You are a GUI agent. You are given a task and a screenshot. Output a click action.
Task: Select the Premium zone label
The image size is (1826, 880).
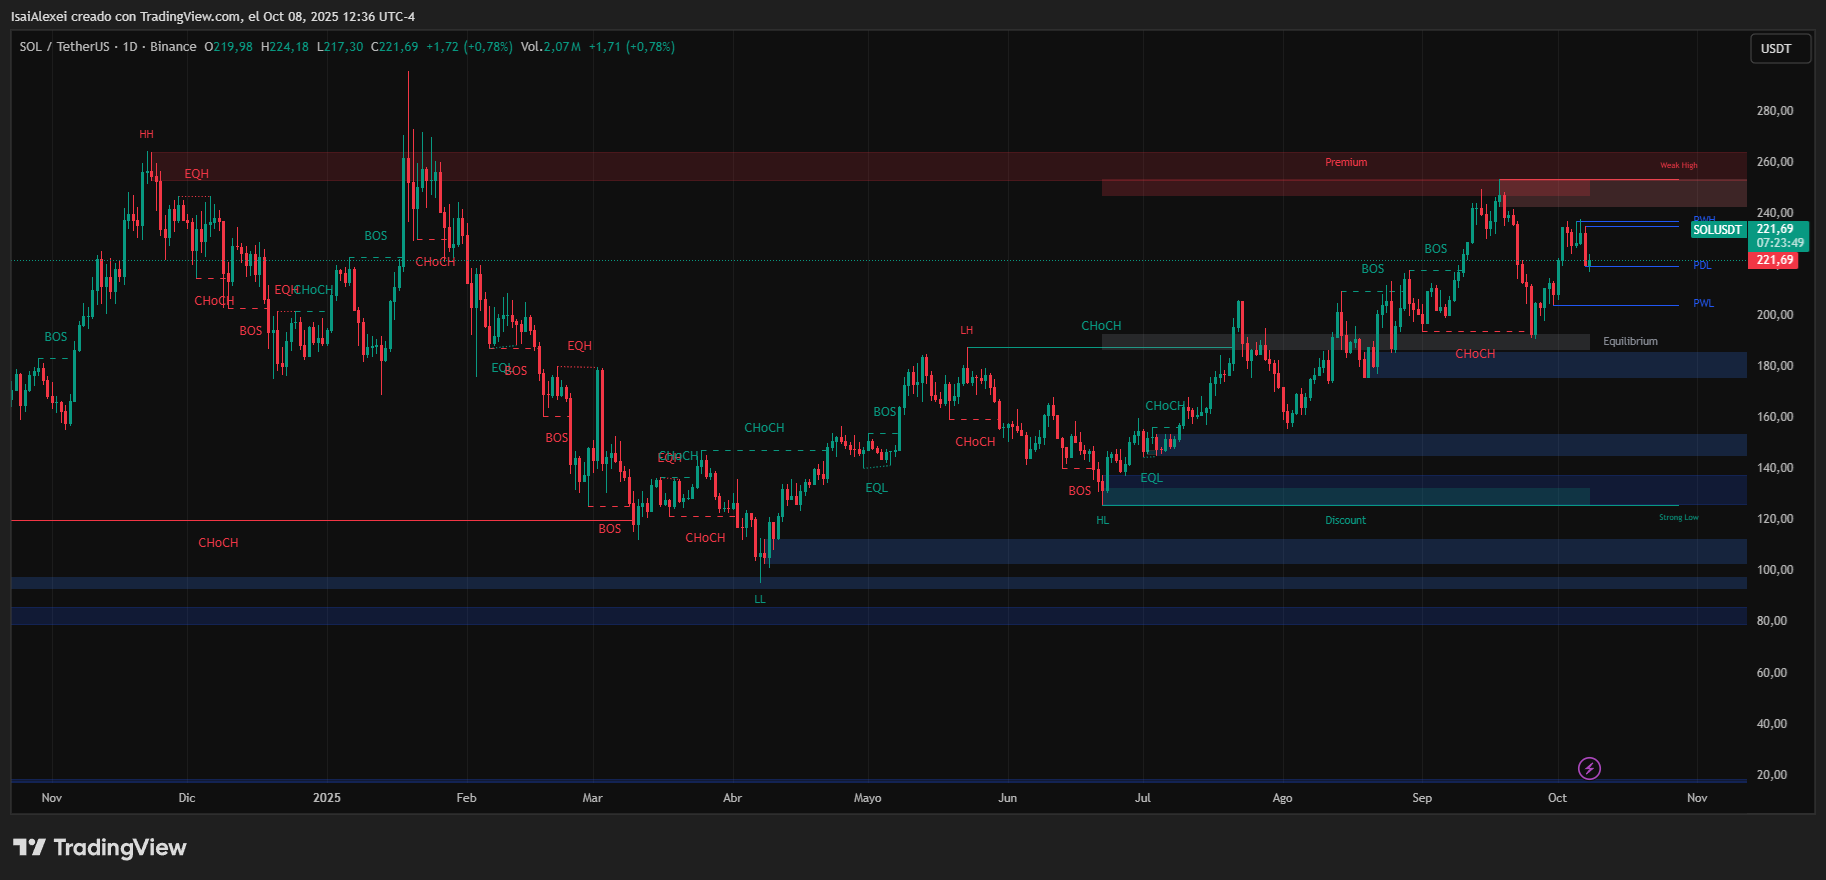pos(1346,162)
